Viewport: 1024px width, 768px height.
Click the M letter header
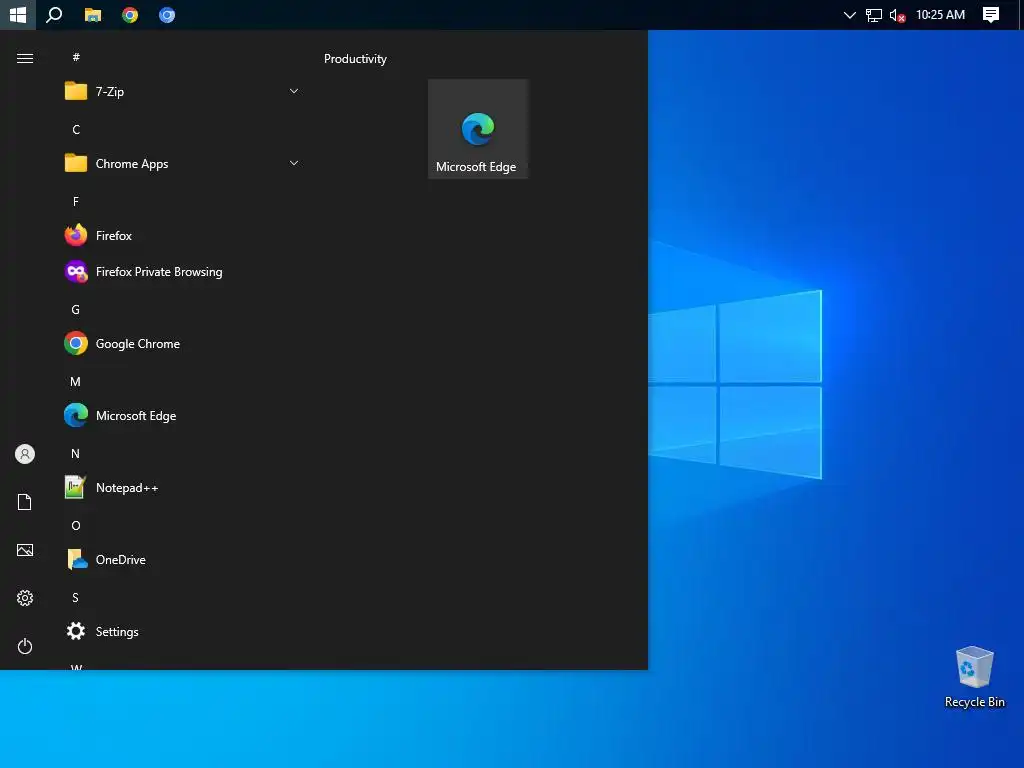coord(76,381)
